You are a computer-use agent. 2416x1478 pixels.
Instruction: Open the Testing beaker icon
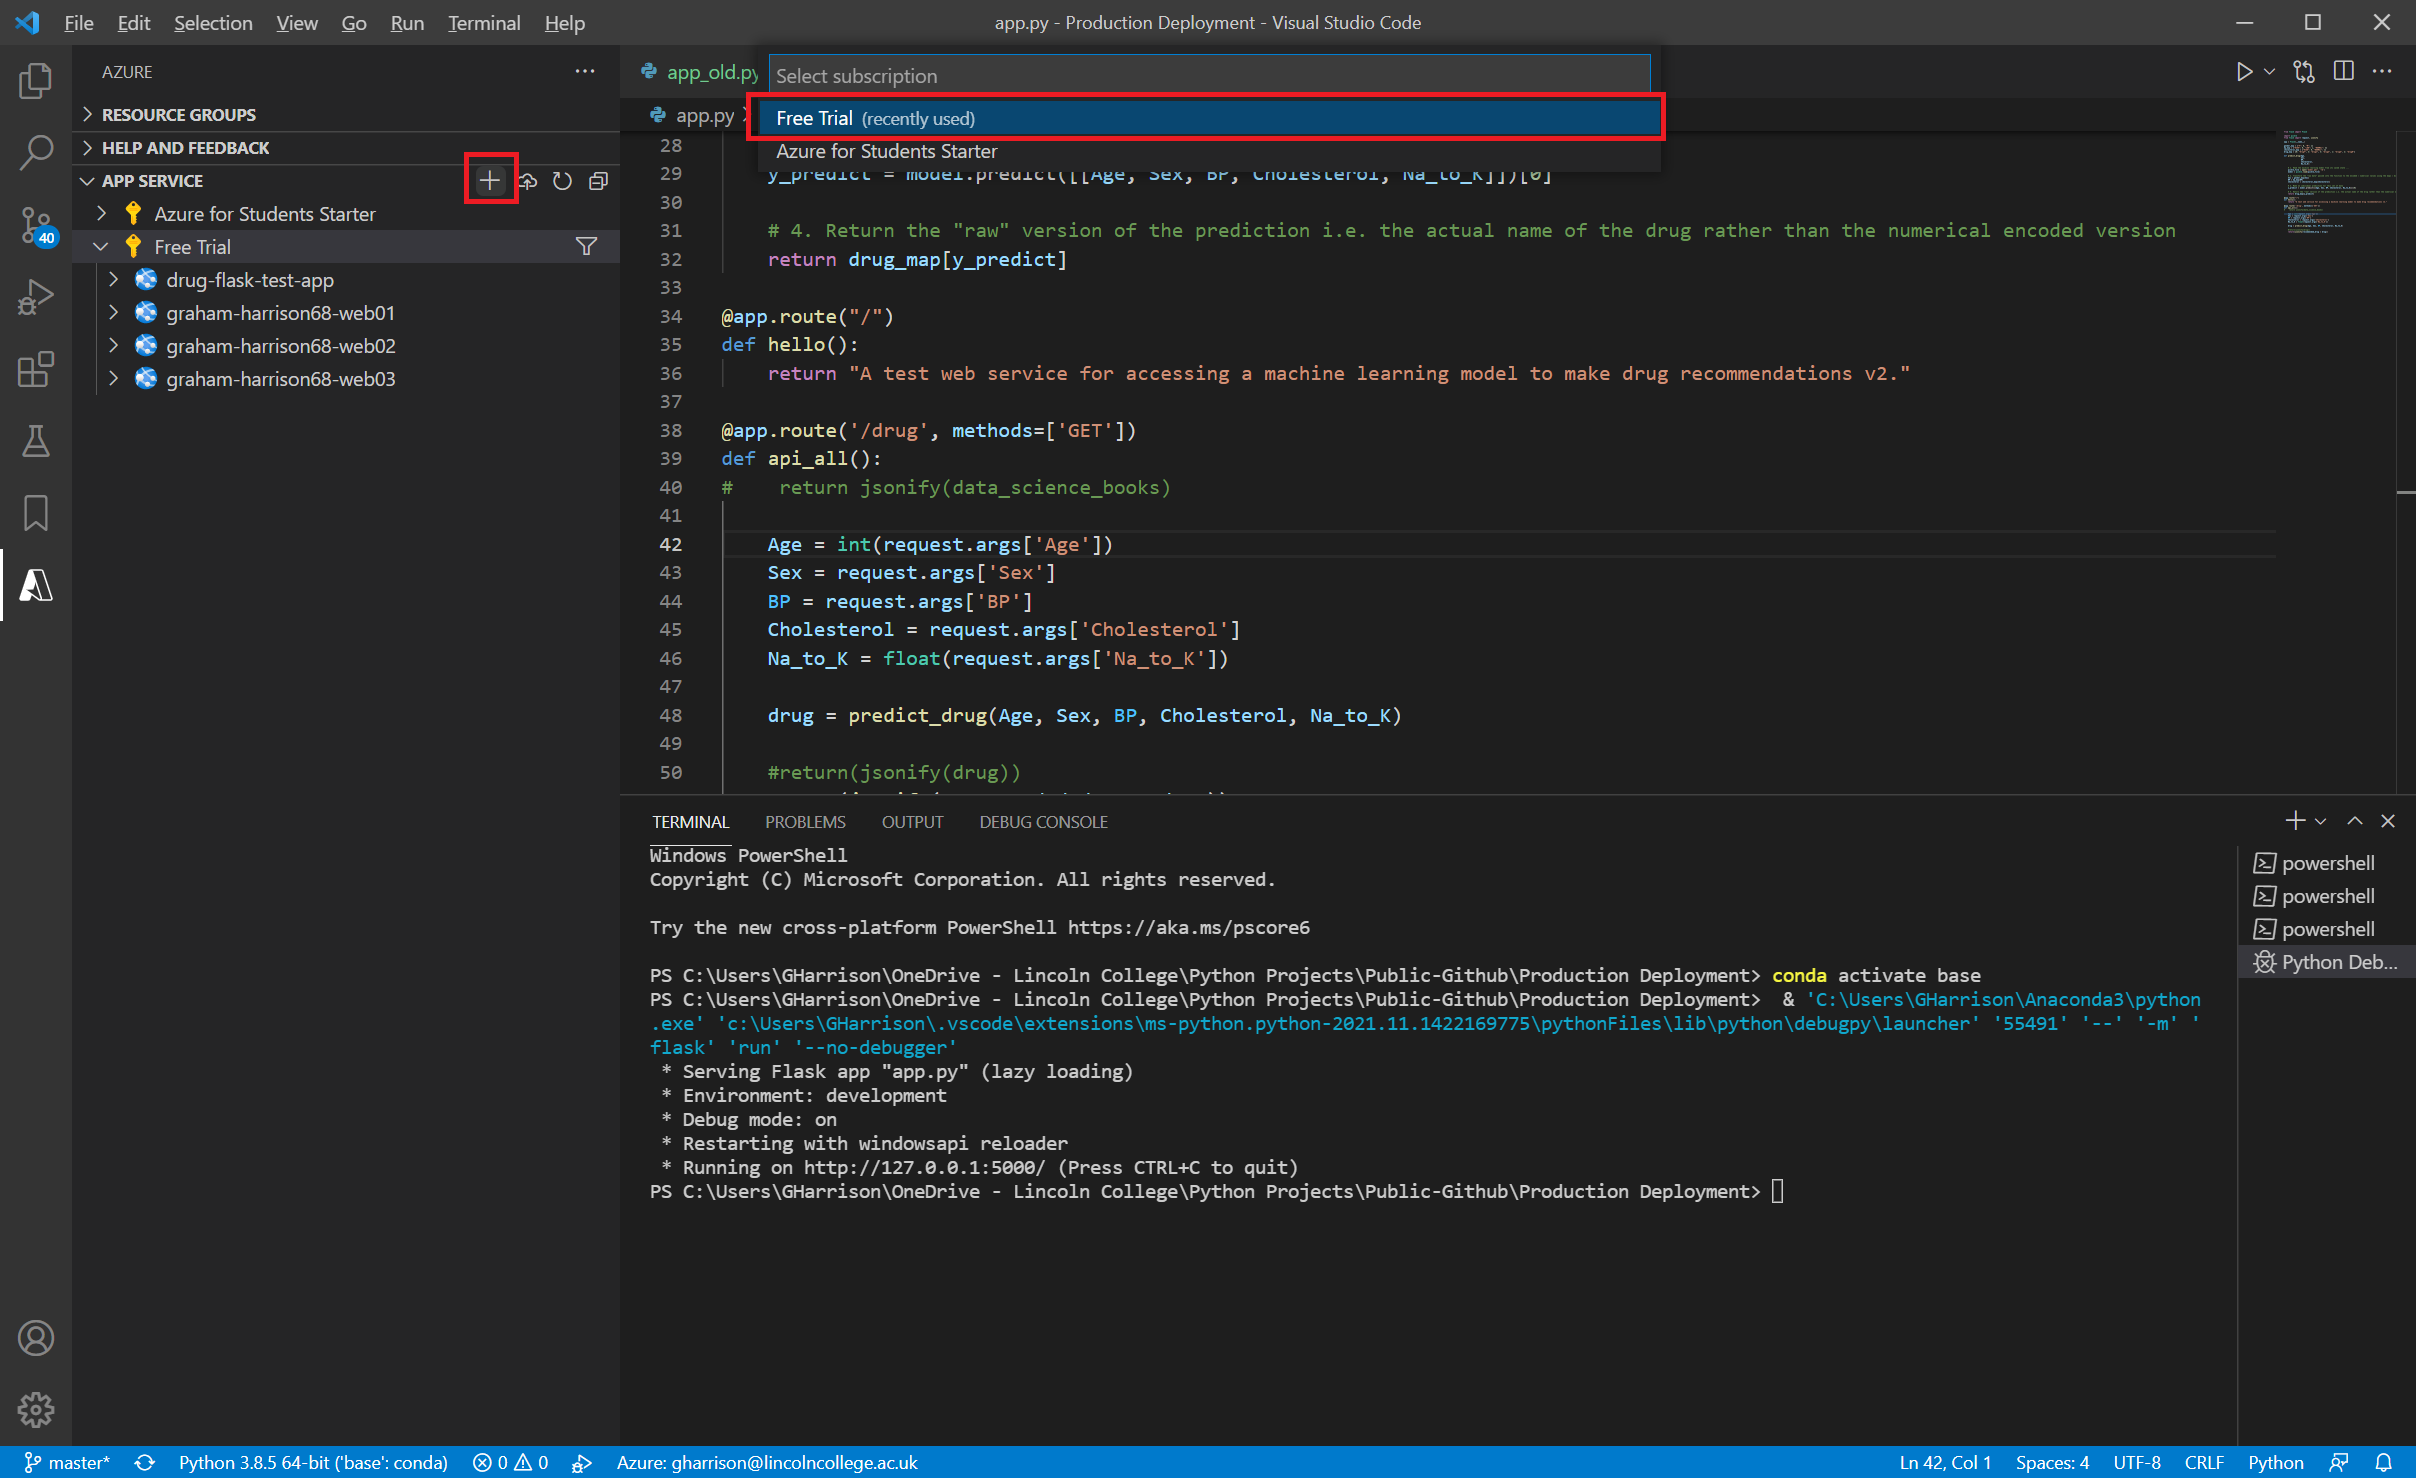tap(36, 441)
